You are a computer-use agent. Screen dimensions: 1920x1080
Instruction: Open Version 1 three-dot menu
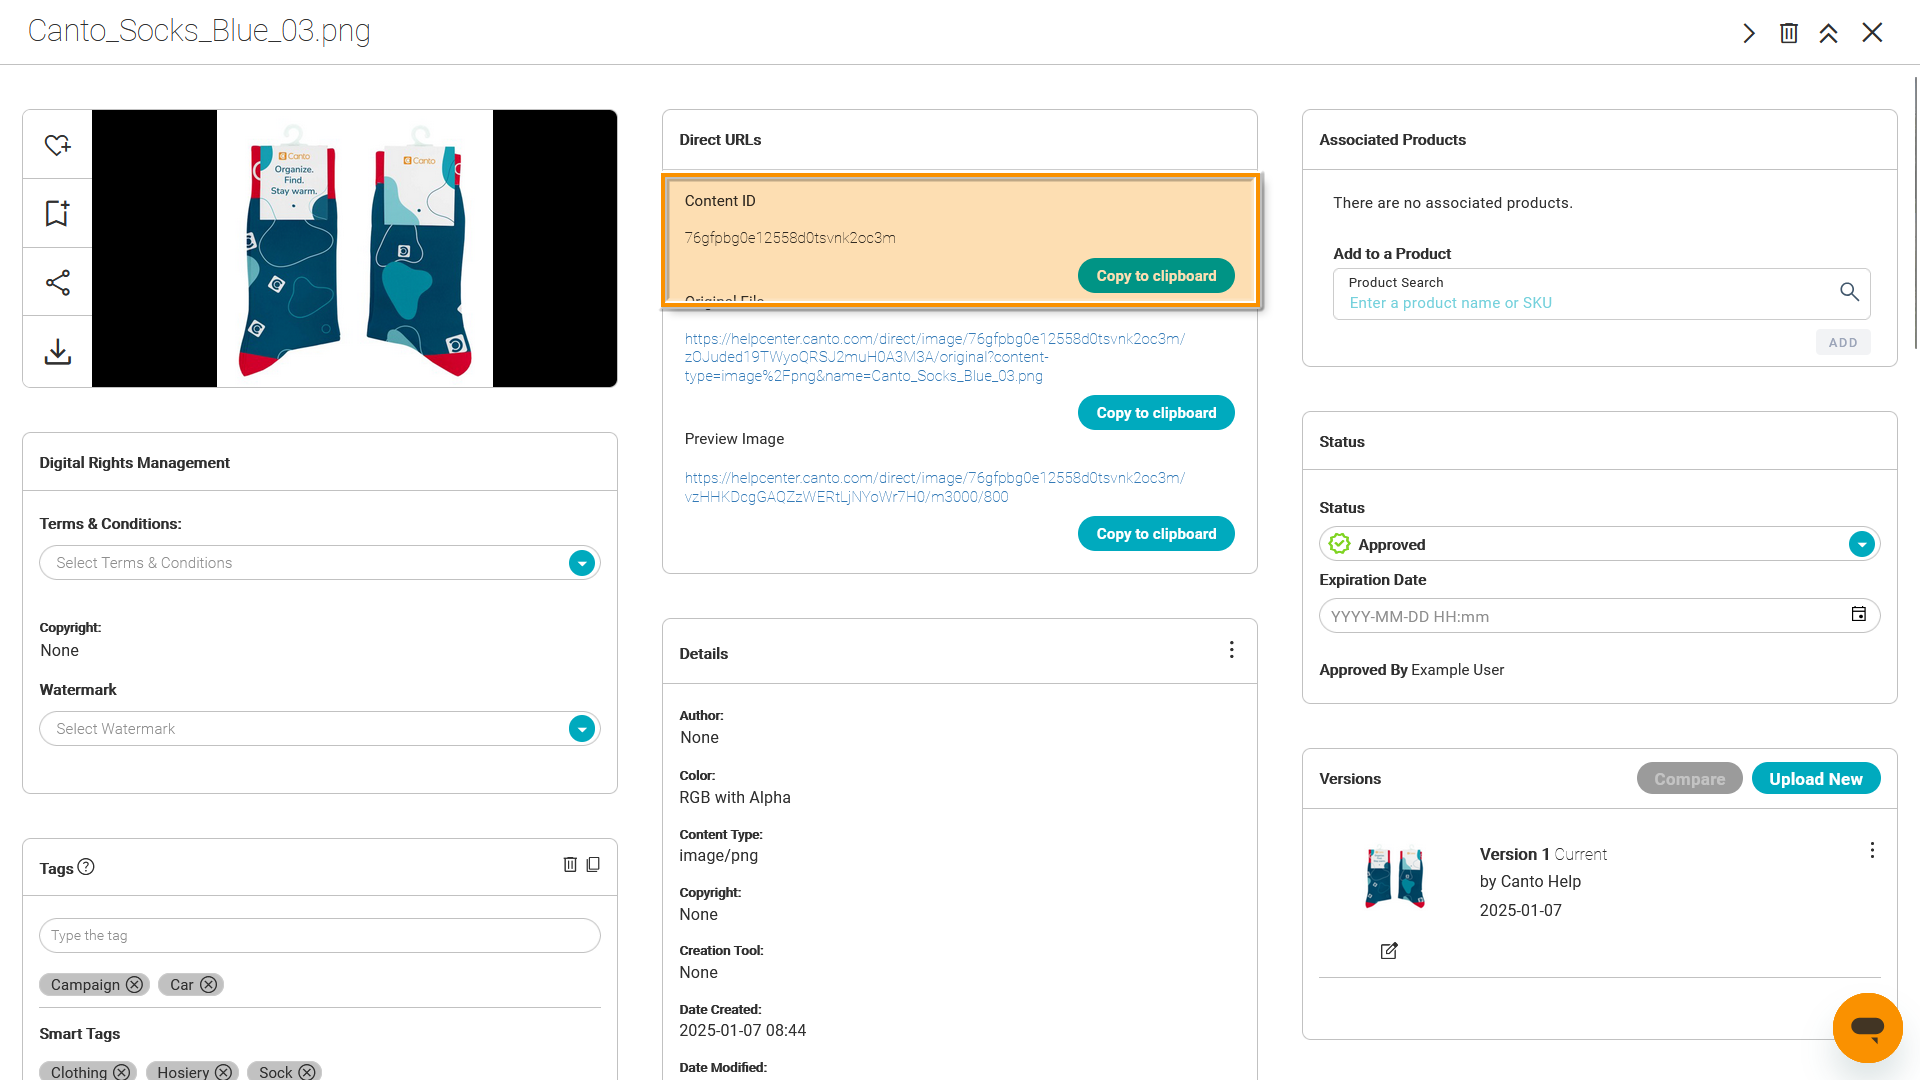(x=1872, y=850)
